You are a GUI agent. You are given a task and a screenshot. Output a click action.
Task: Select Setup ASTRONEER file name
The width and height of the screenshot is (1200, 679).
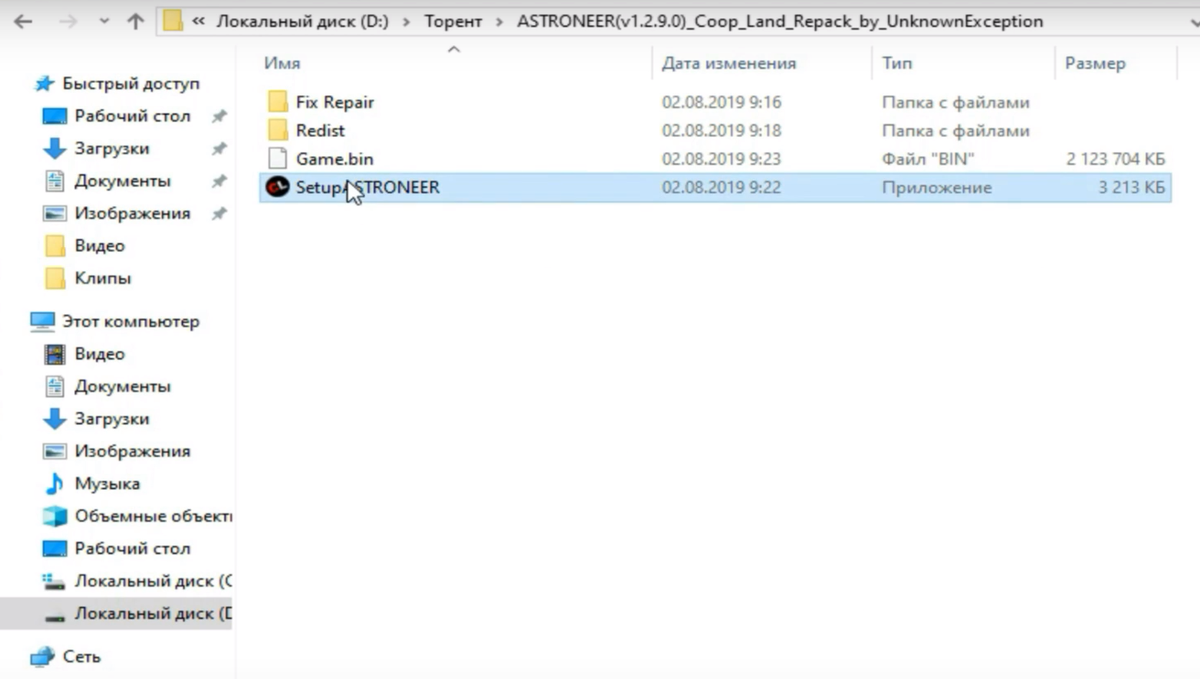(x=368, y=187)
